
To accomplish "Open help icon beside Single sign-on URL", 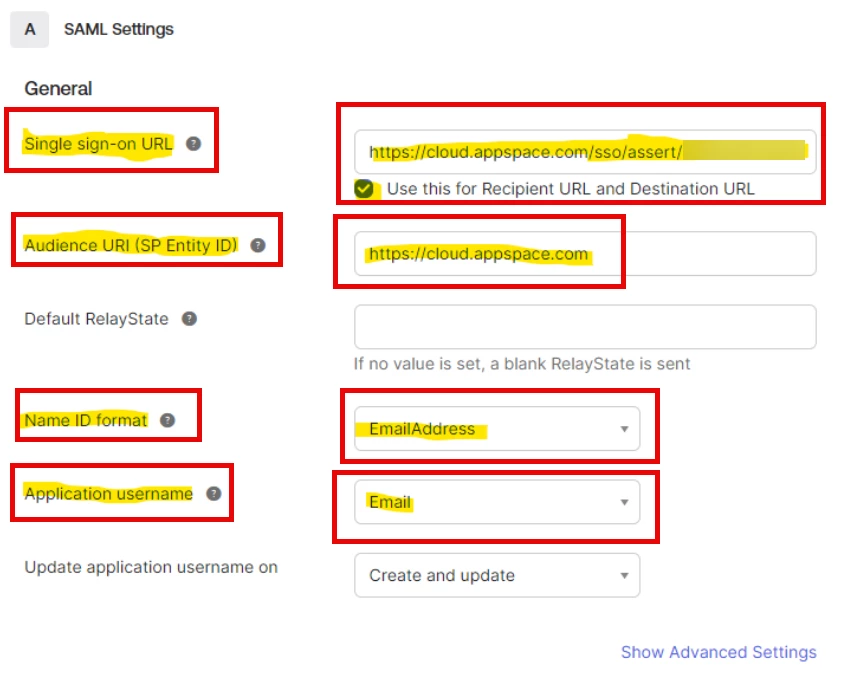I will coord(193,144).
